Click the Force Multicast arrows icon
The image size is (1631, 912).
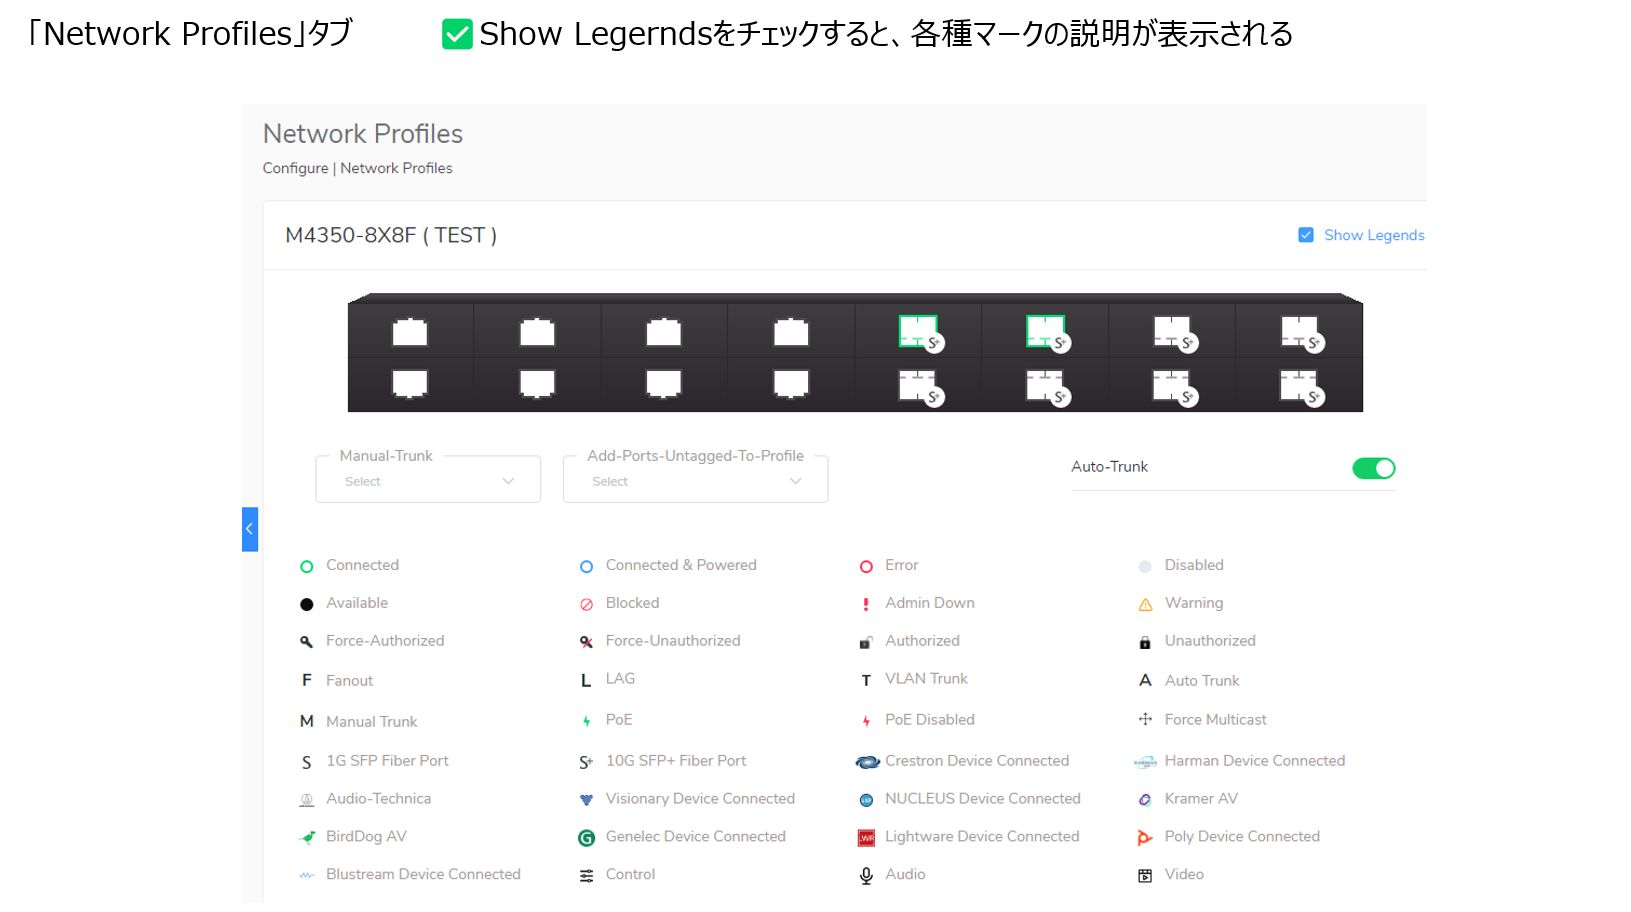click(1145, 719)
